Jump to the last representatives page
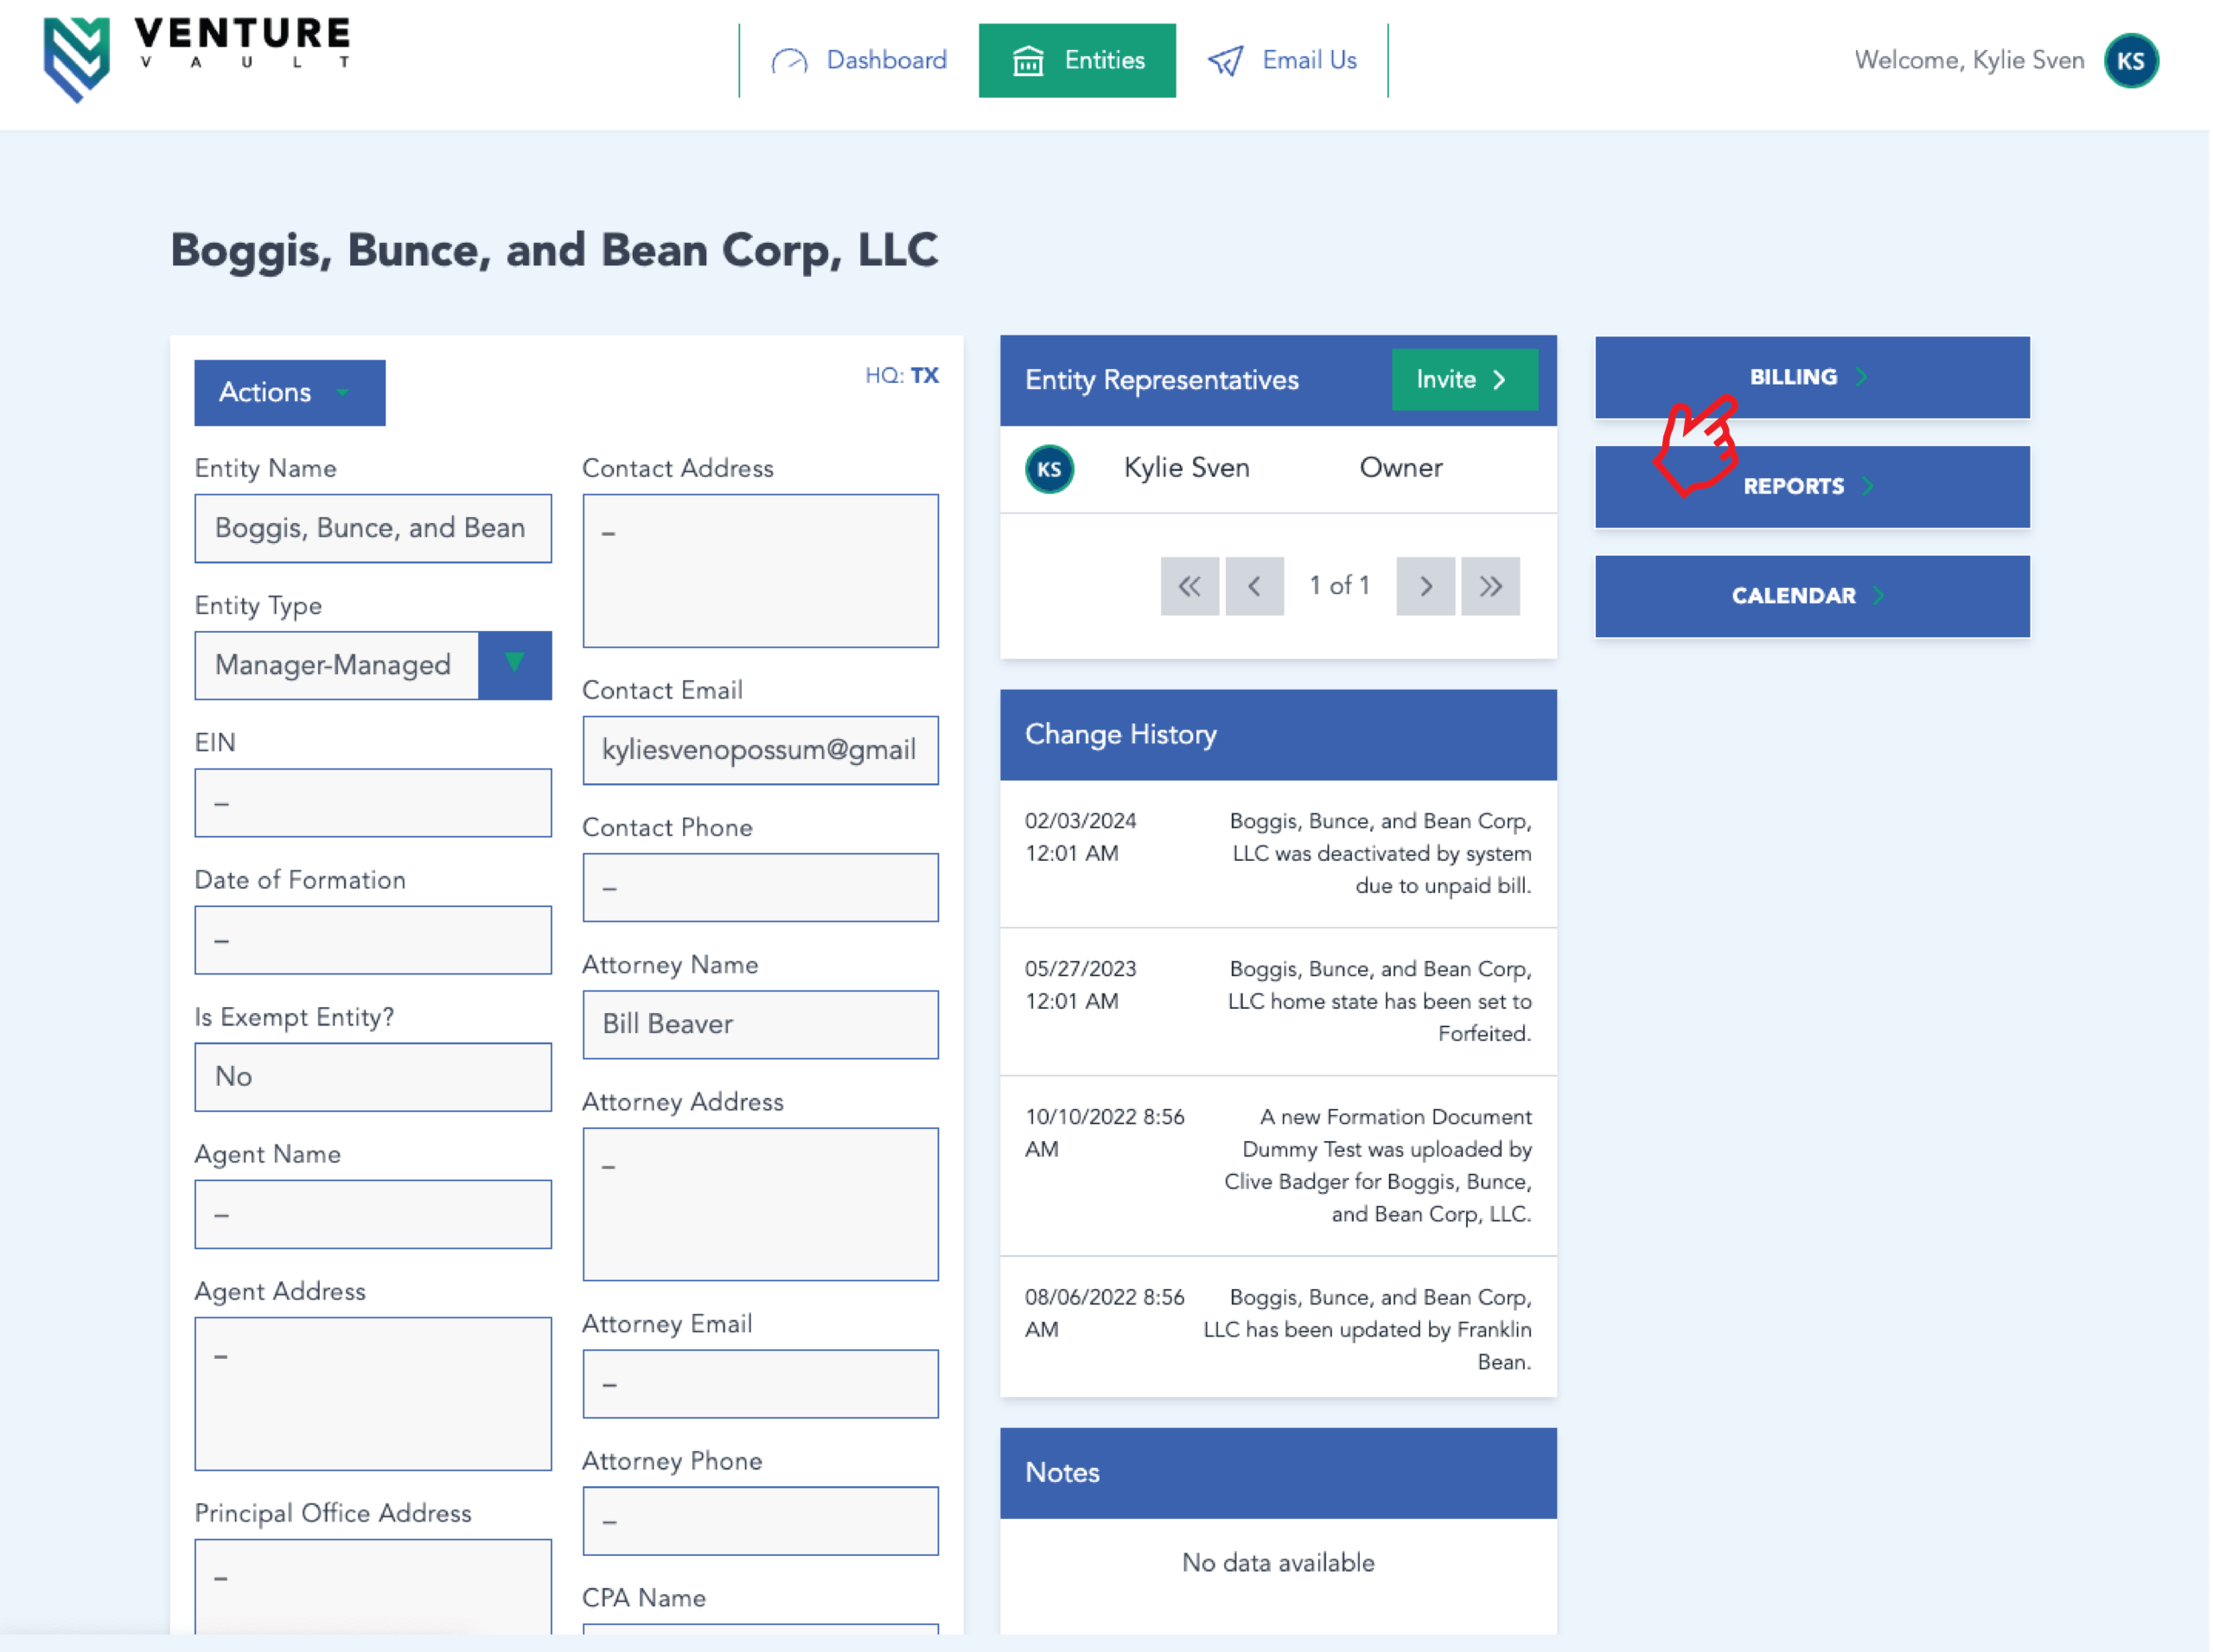 pyautogui.click(x=1490, y=586)
